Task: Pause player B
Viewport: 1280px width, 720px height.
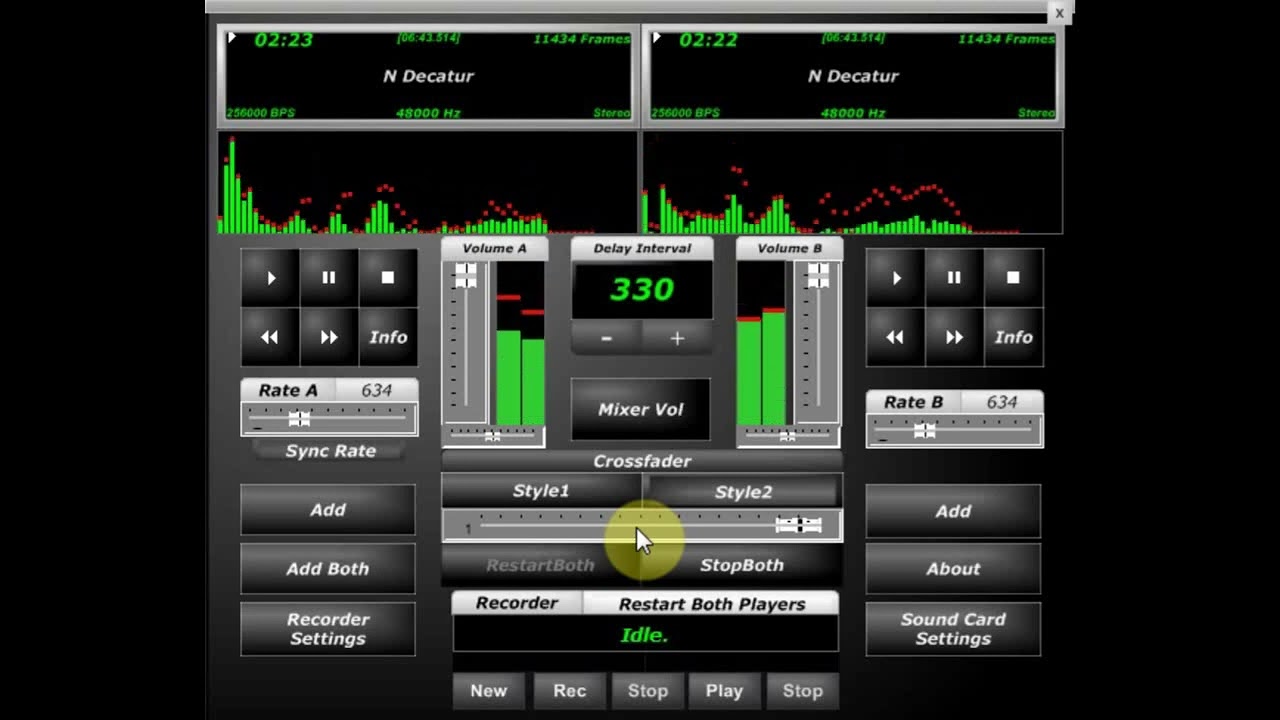Action: click(954, 278)
